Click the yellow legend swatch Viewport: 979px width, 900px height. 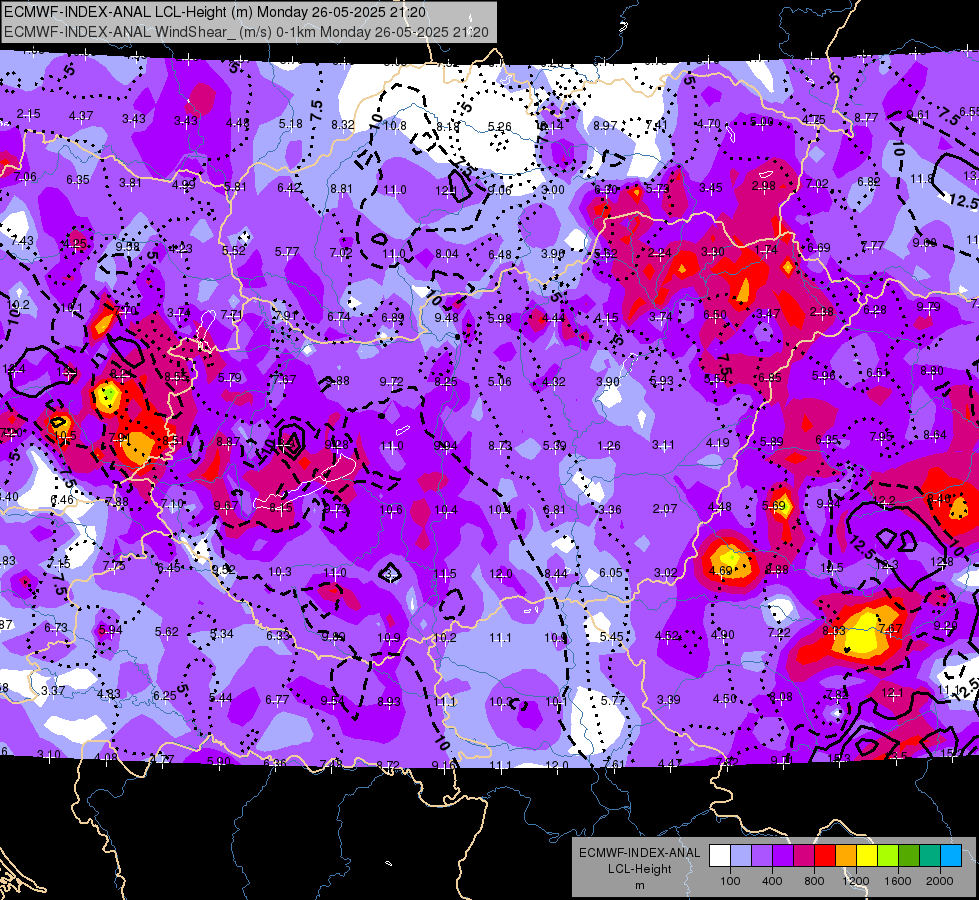pos(867,856)
